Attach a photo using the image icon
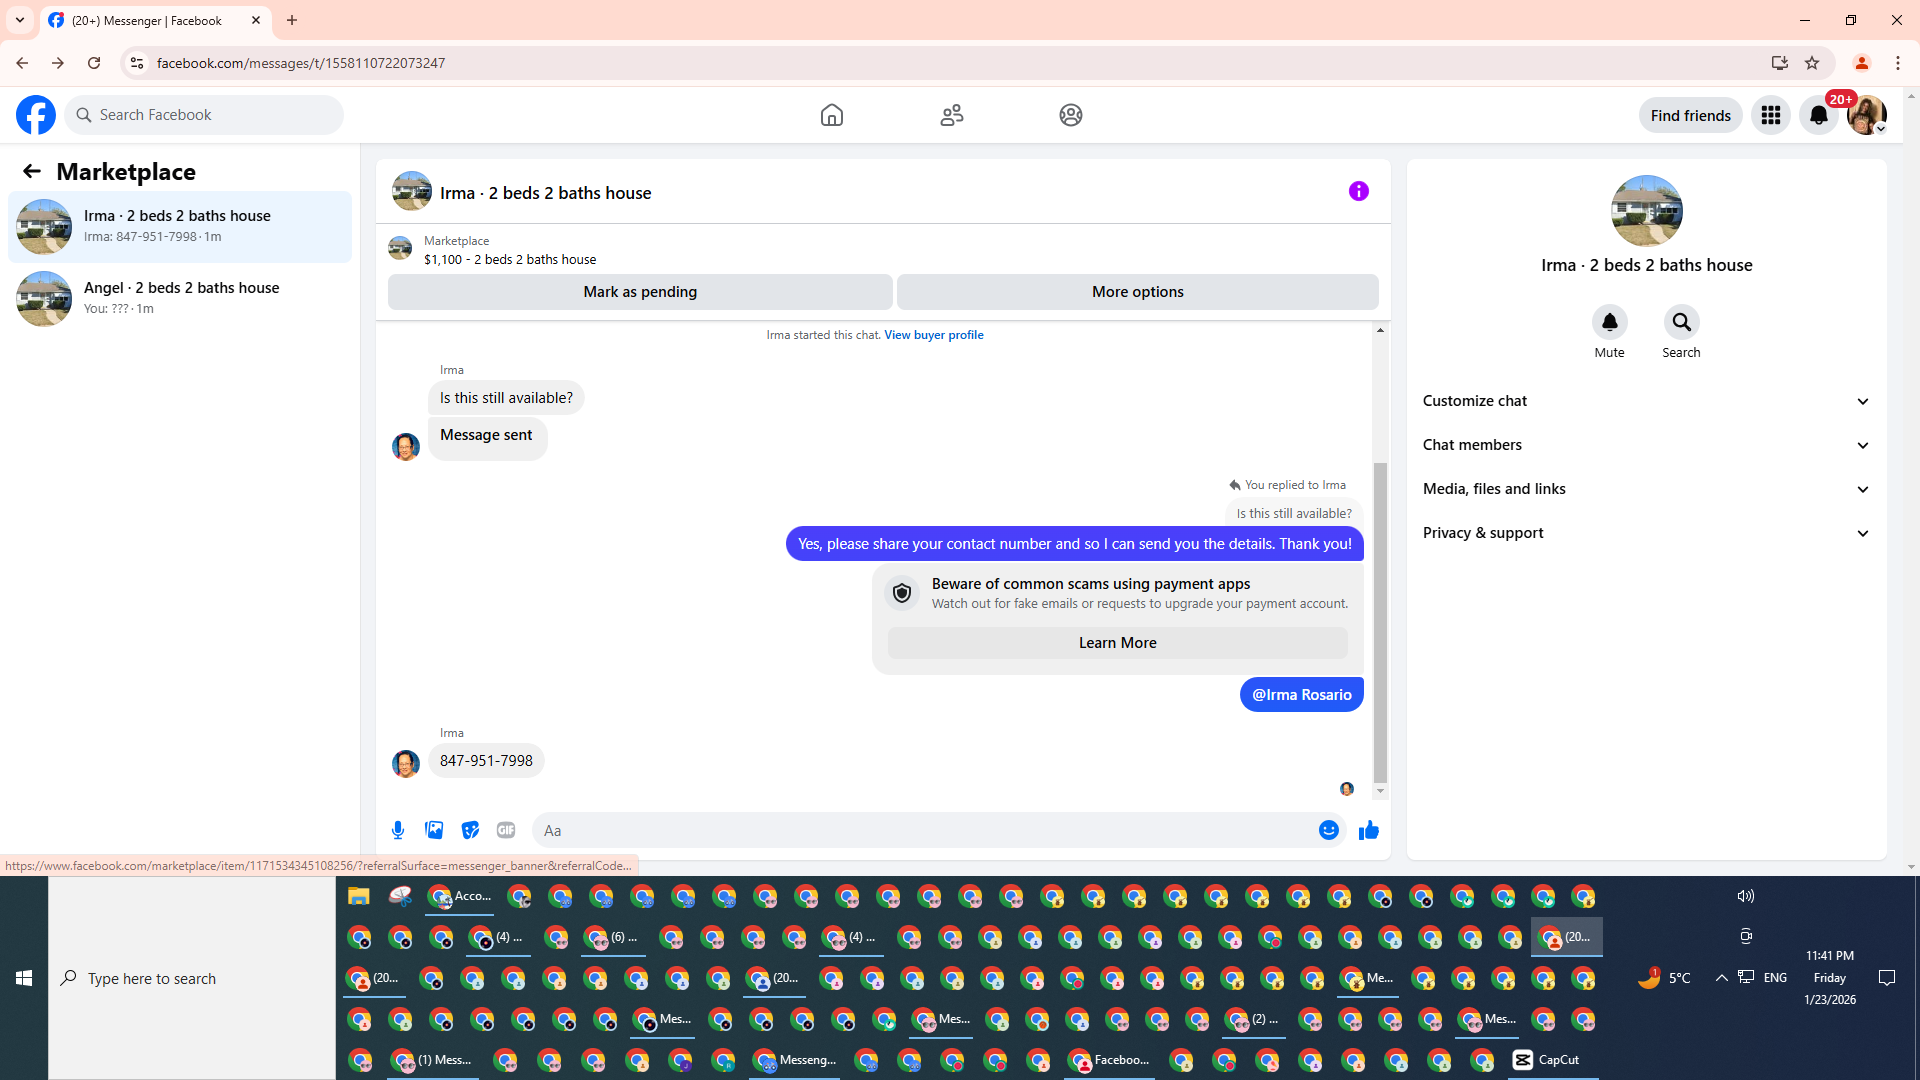Viewport: 1920px width, 1080px height. tap(434, 830)
